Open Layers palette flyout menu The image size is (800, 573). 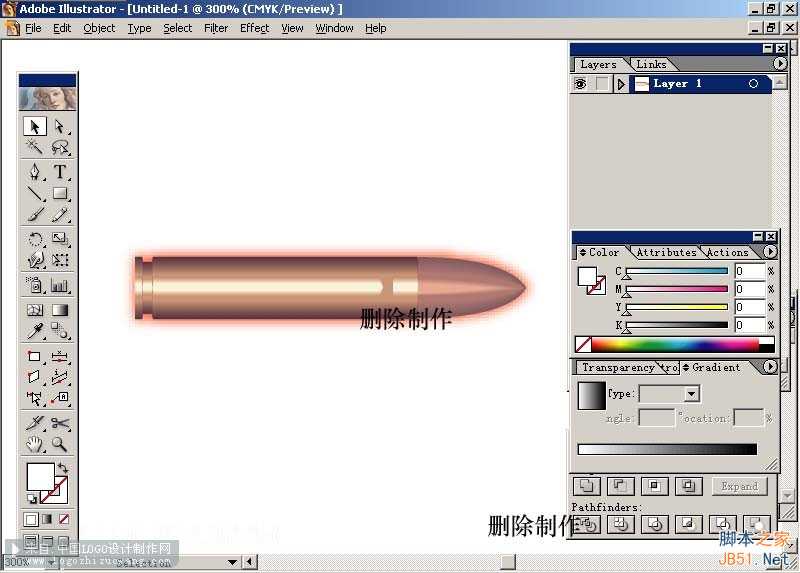(x=780, y=63)
